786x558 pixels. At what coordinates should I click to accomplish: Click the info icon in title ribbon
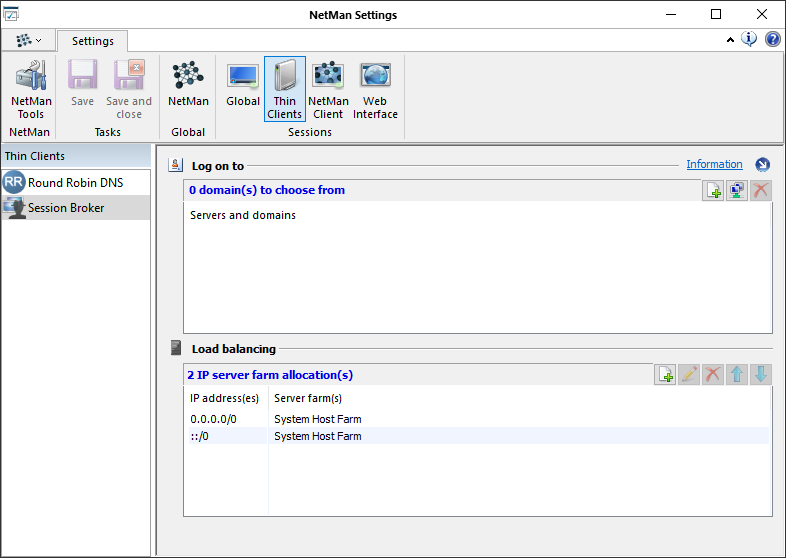coord(749,40)
